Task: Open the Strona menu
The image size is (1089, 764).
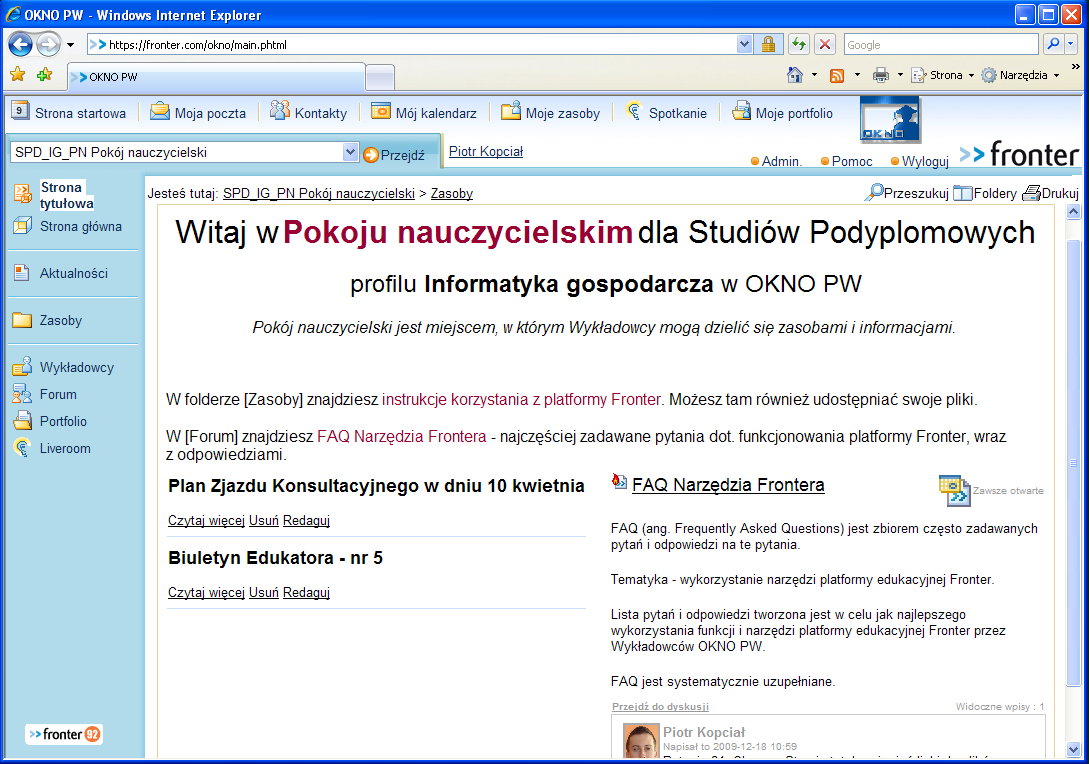Action: (943, 75)
